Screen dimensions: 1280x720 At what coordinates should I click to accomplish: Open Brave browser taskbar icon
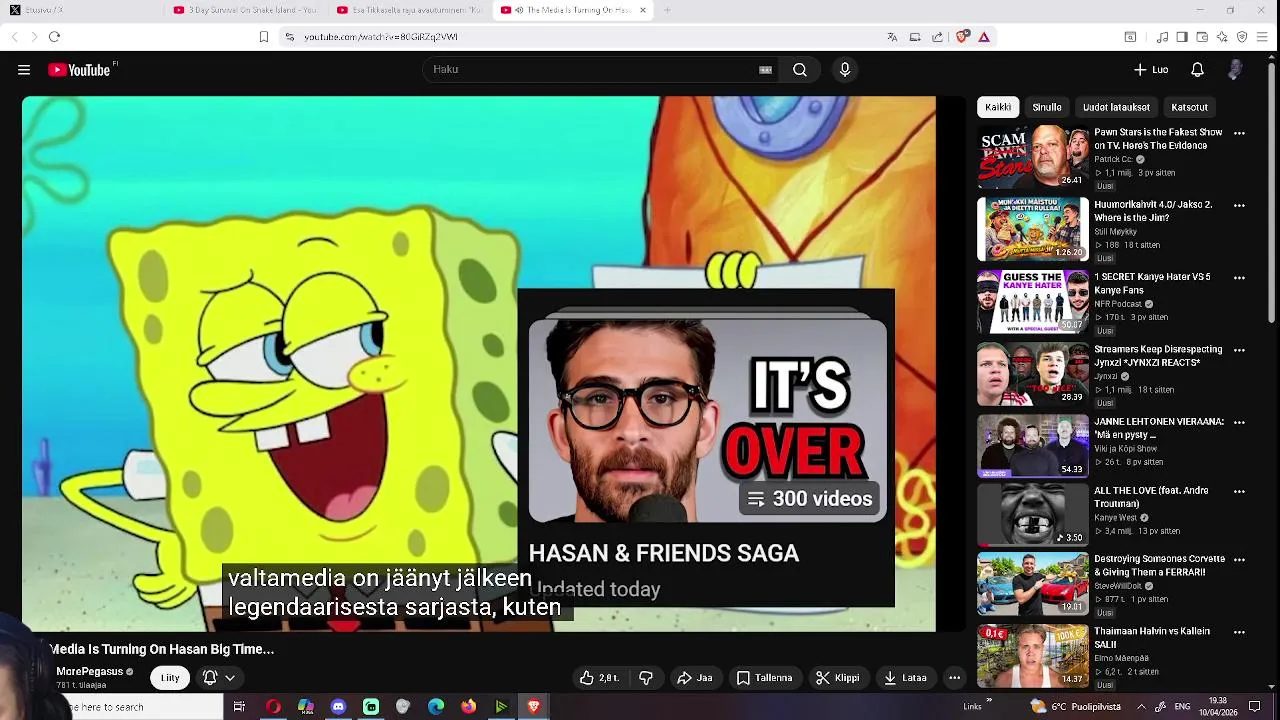533,707
